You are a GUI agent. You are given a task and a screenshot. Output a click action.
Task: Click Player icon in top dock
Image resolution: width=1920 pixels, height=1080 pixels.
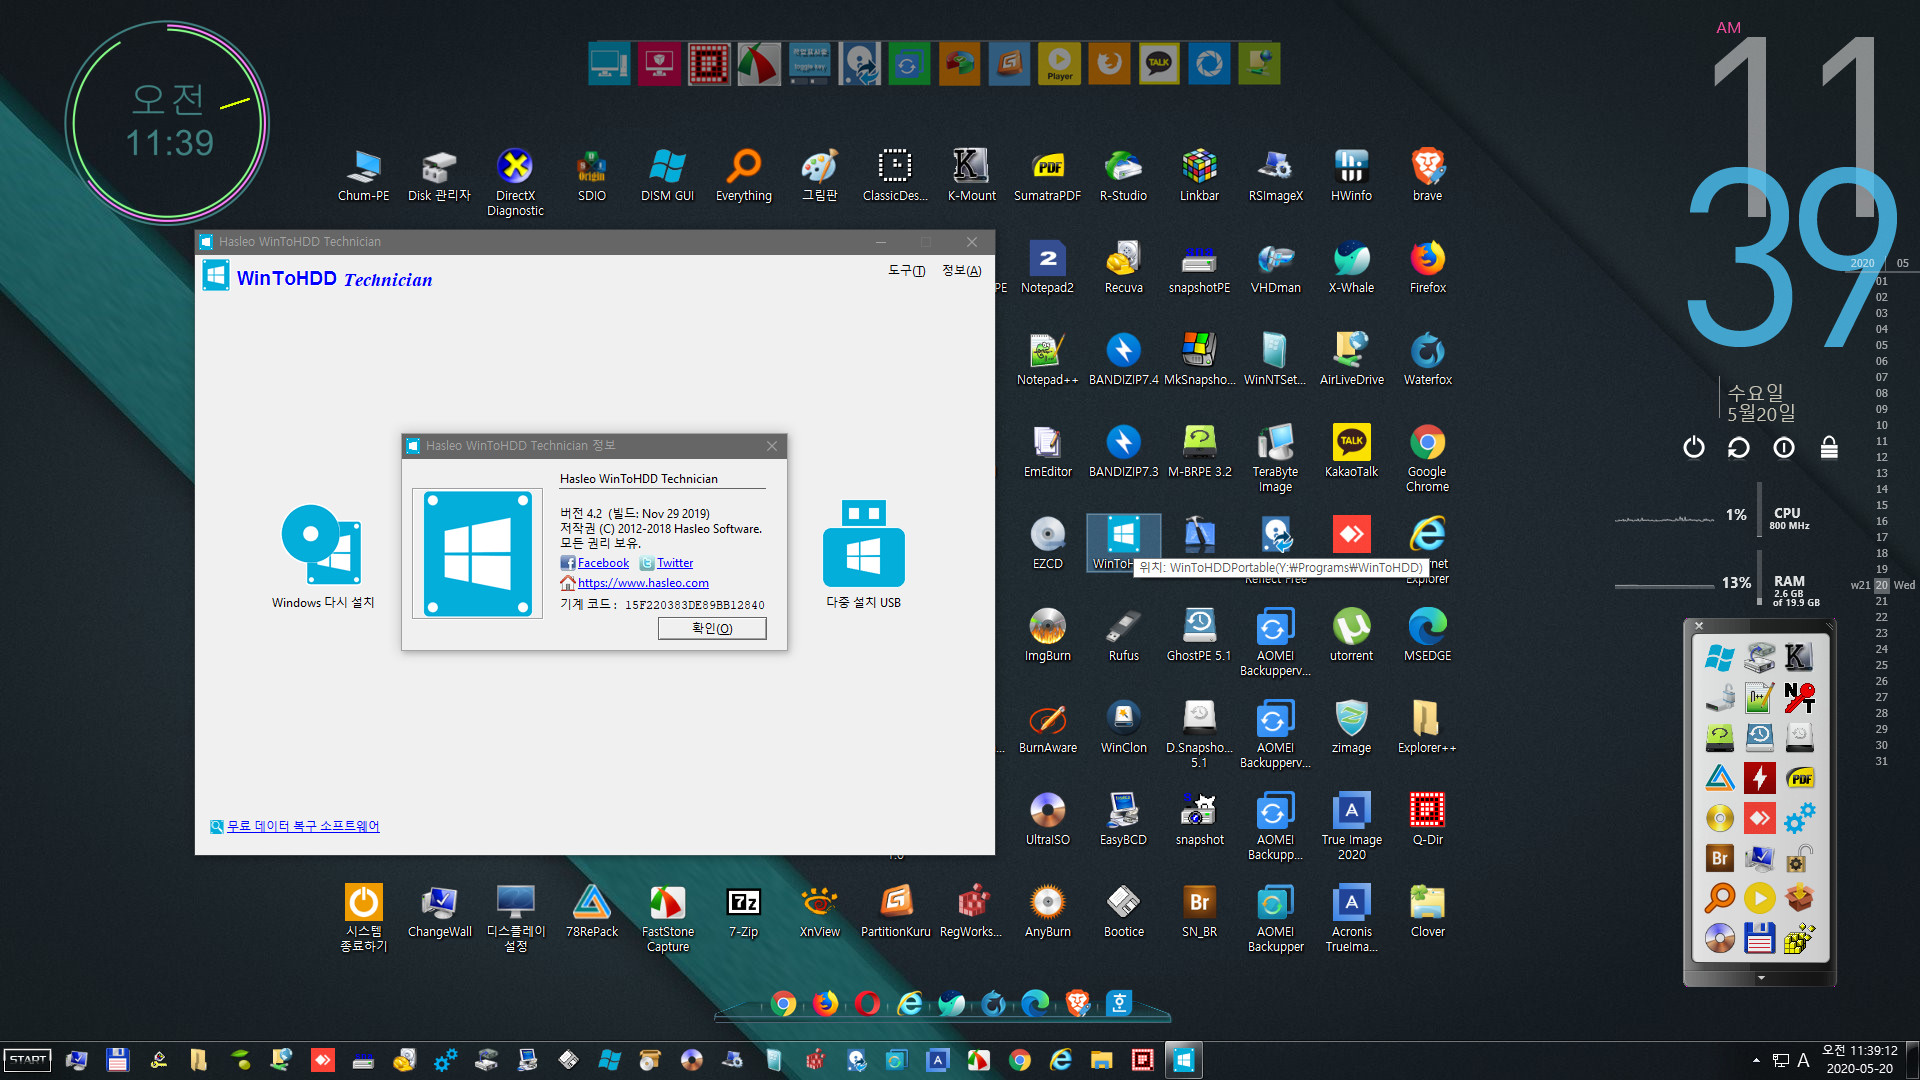[1059, 64]
